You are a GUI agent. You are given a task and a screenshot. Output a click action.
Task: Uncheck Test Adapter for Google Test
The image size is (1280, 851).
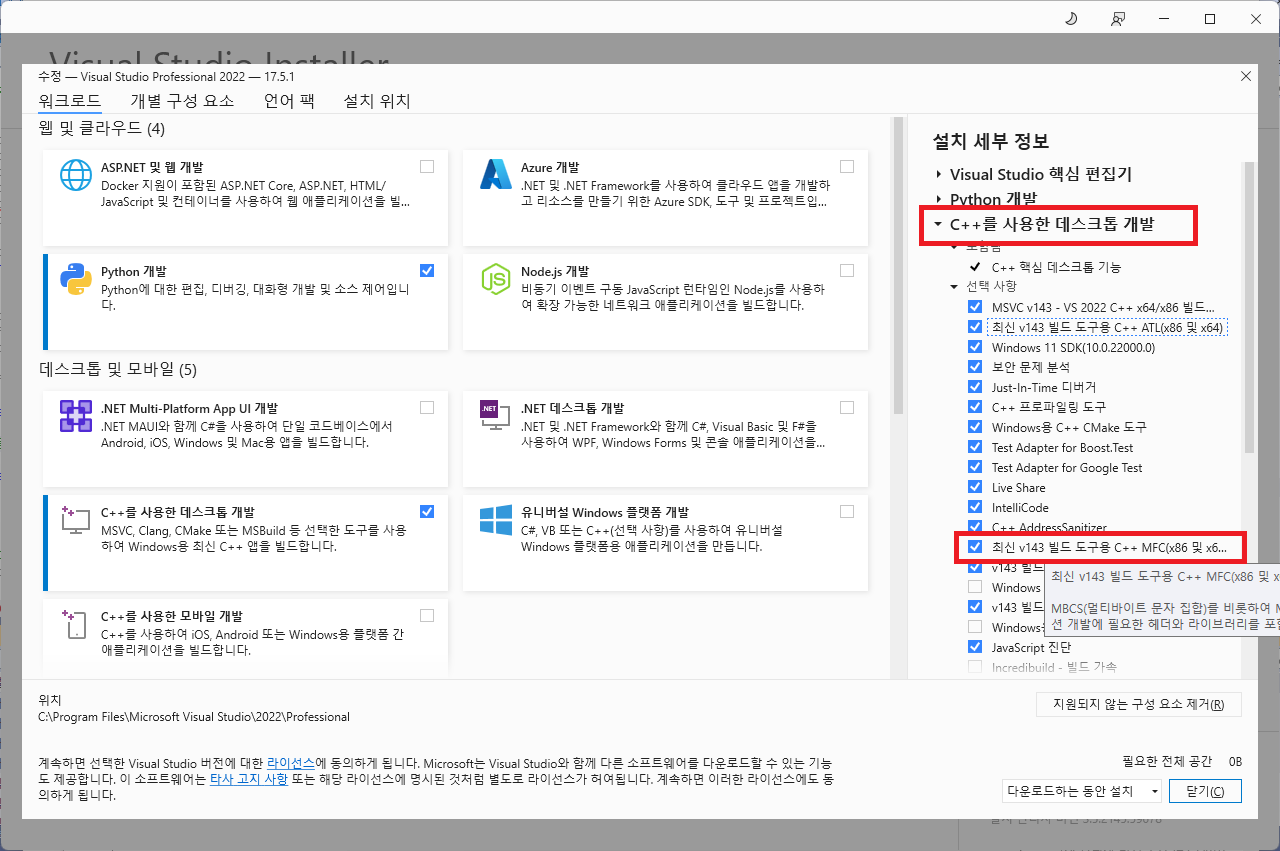click(975, 467)
